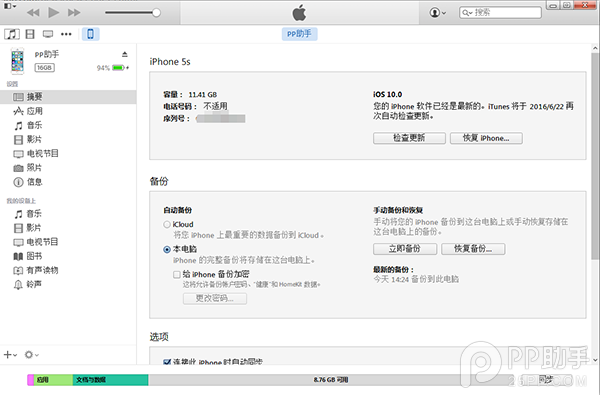Click the 今天 14:24 备份到此电脑 text
Screen dimensions: 600x395
[416, 279]
